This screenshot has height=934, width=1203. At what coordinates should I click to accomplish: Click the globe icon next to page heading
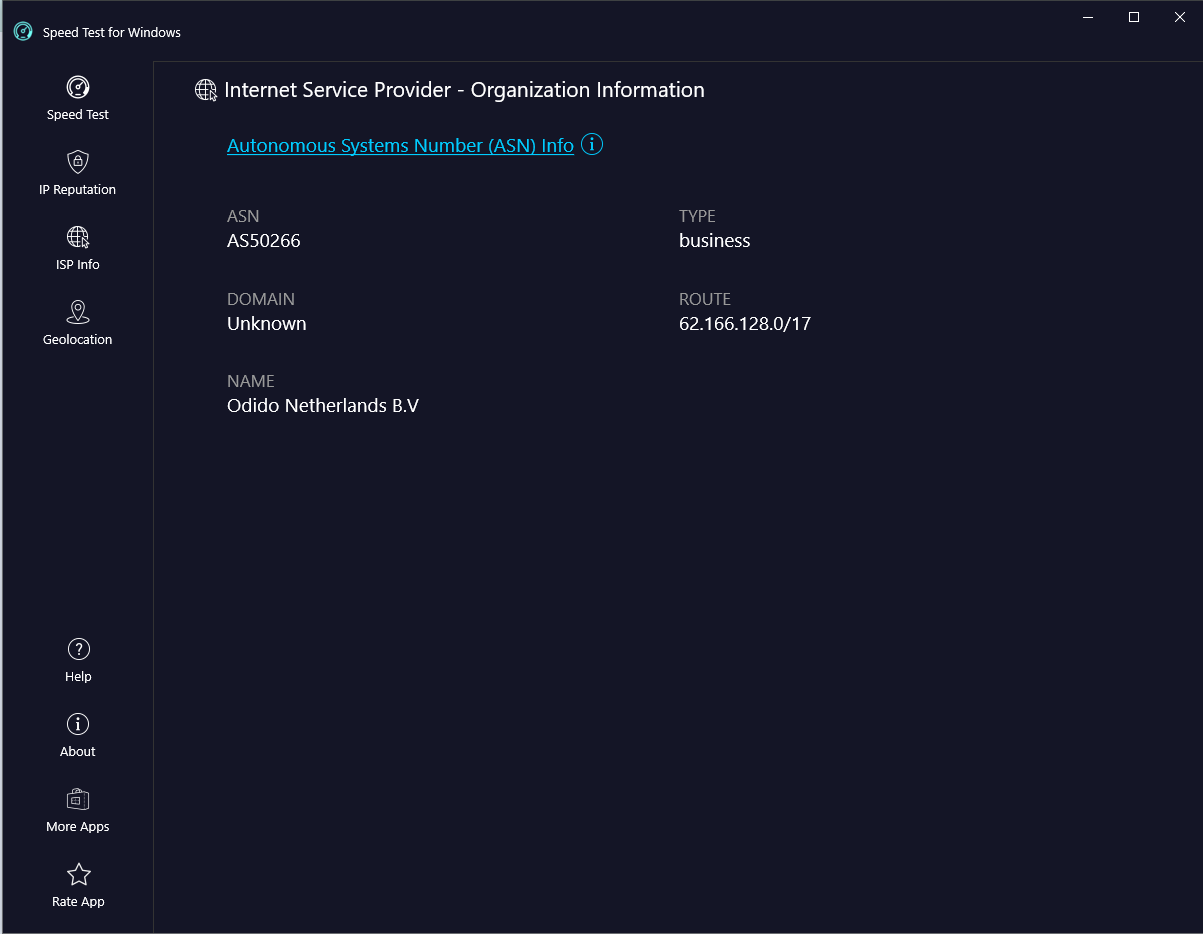[206, 90]
